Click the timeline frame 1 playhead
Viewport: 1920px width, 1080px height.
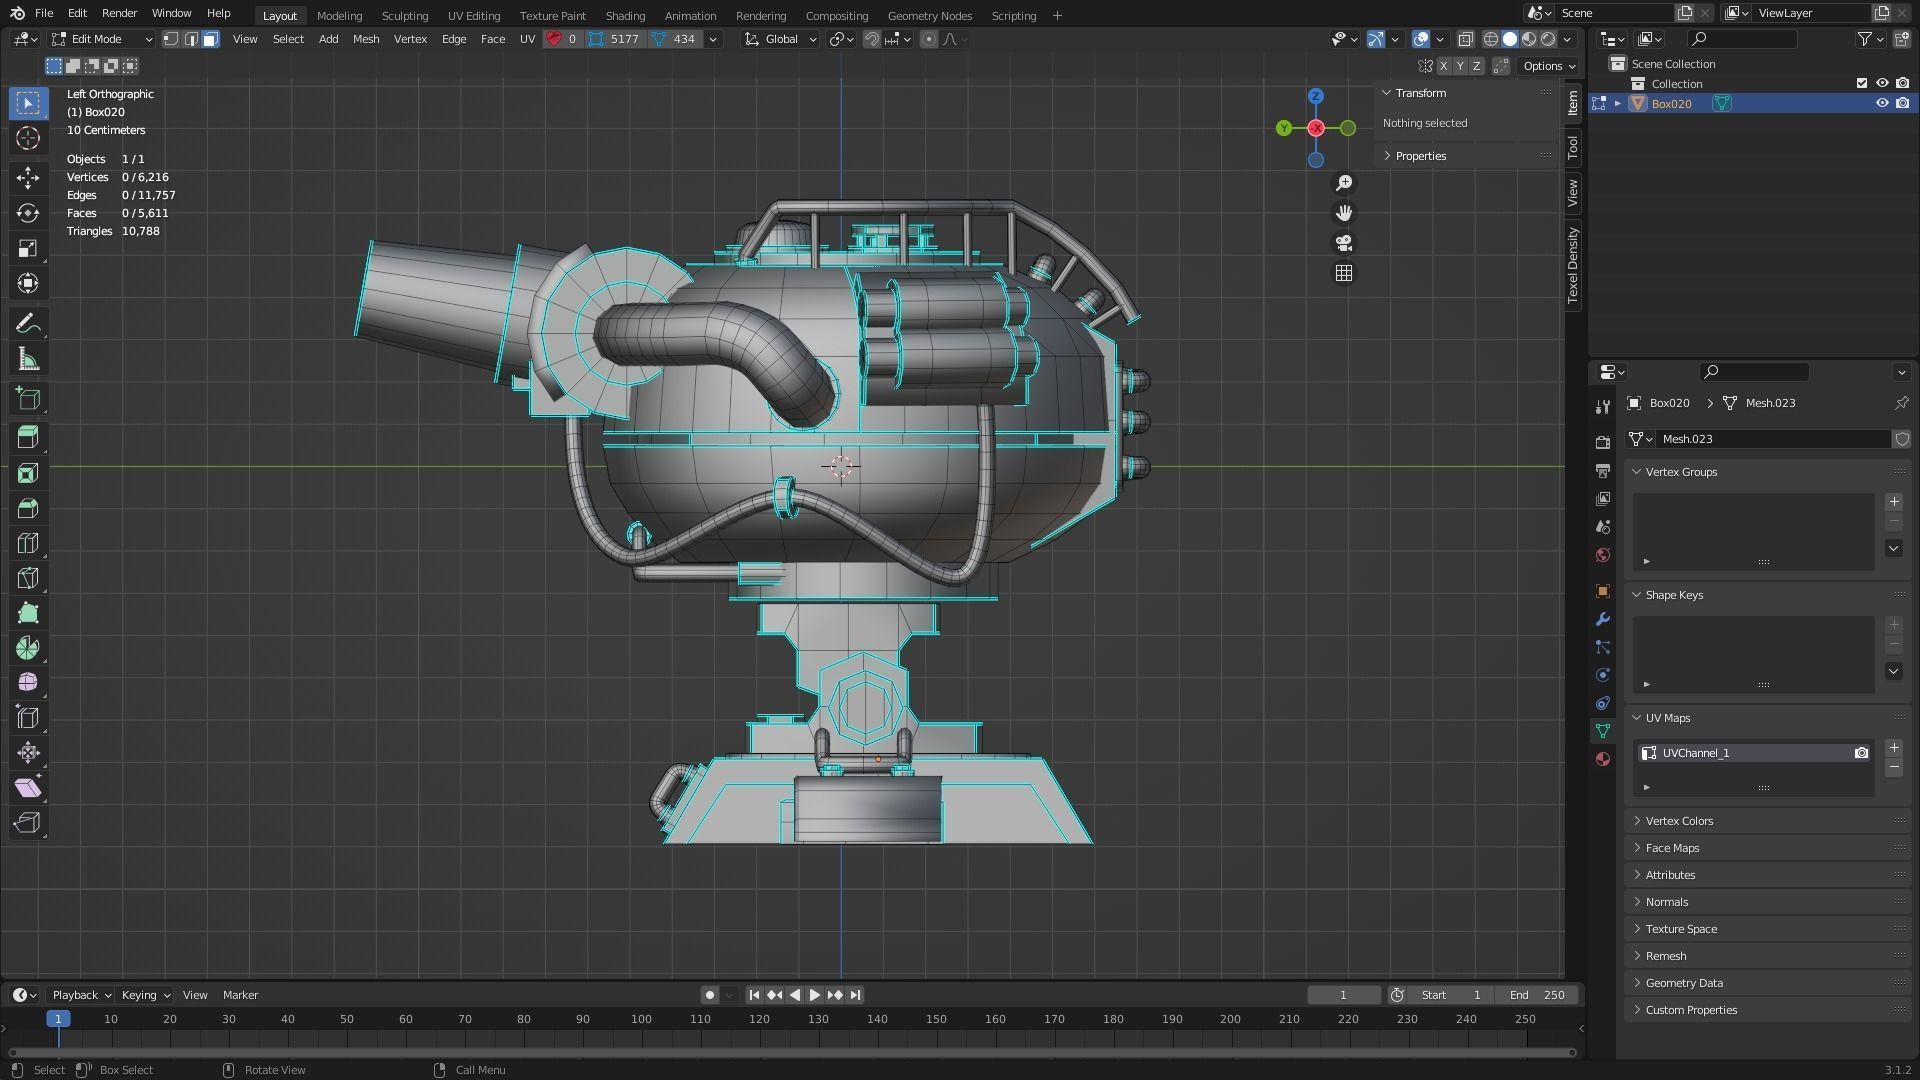tap(58, 1019)
